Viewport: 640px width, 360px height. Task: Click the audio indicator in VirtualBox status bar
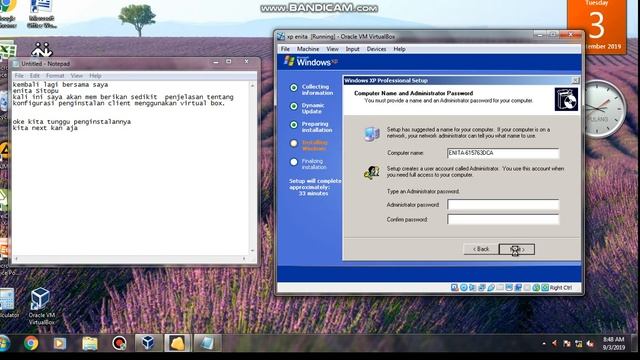[x=473, y=288]
